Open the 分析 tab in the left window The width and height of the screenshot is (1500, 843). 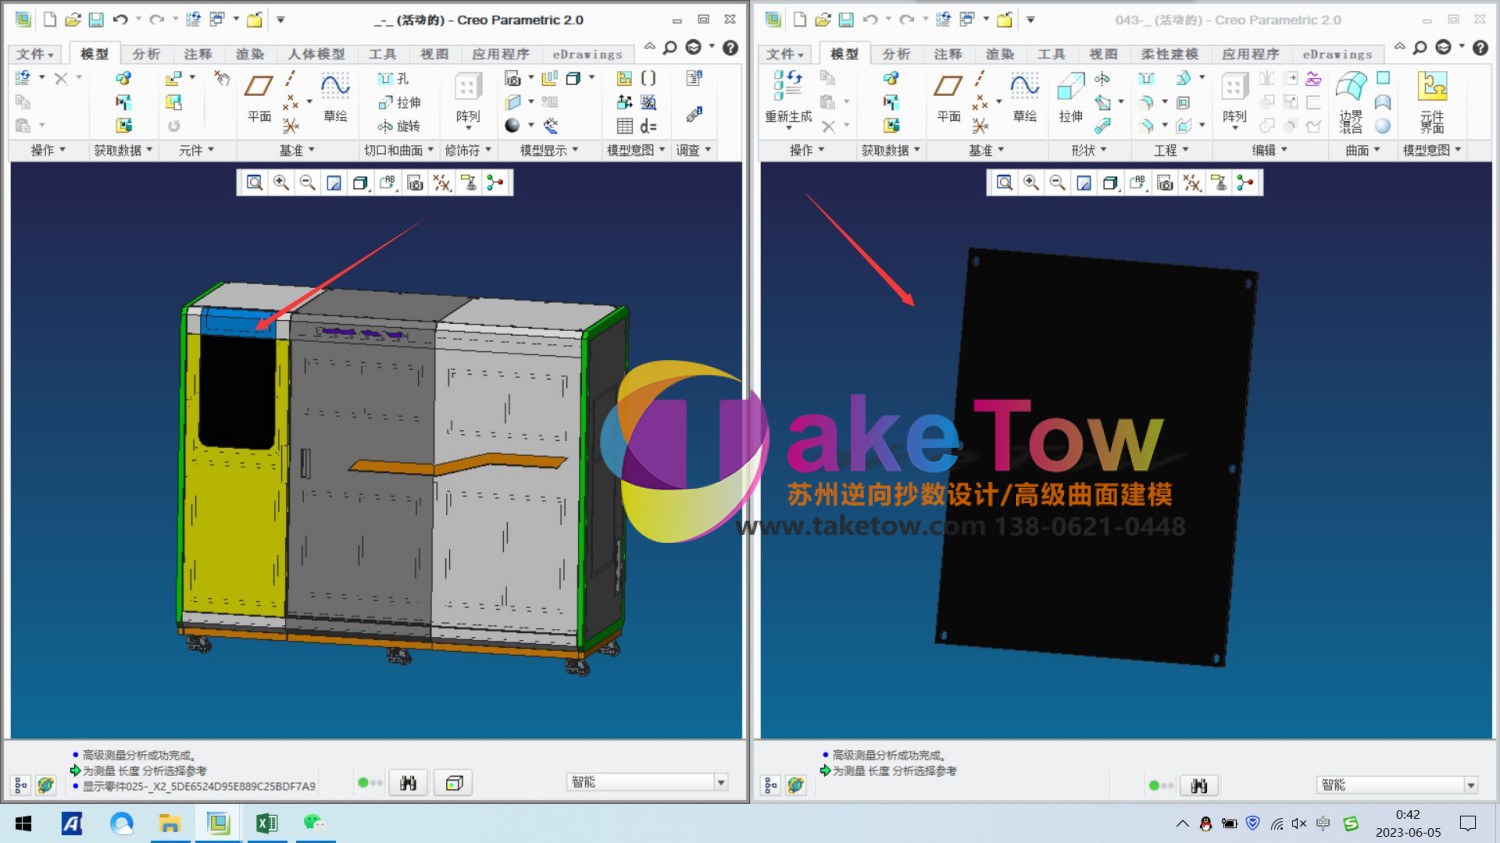[146, 54]
